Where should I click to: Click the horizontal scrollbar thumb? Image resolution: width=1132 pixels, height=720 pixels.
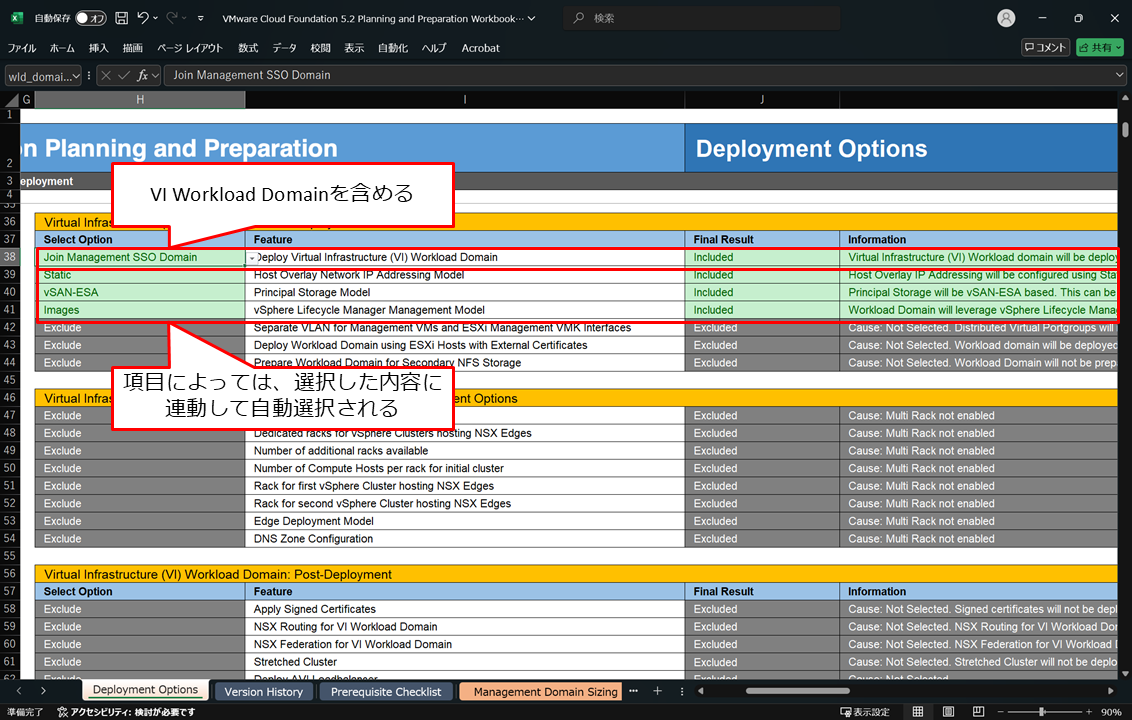pyautogui.click(x=797, y=691)
